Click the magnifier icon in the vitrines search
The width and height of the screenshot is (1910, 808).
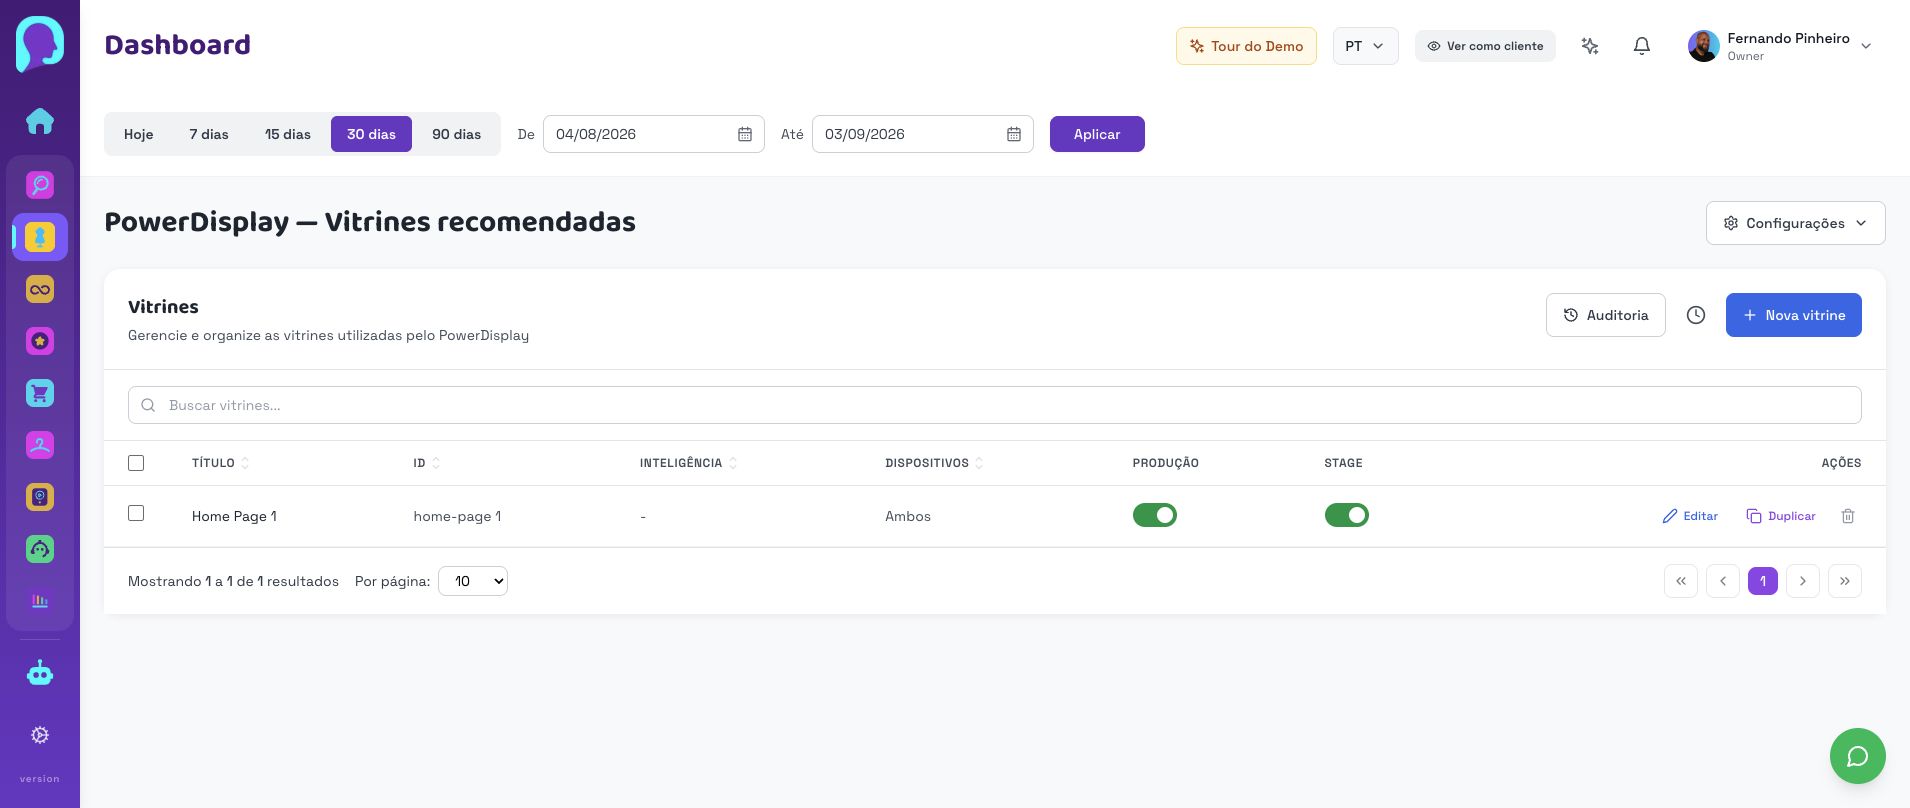click(148, 405)
